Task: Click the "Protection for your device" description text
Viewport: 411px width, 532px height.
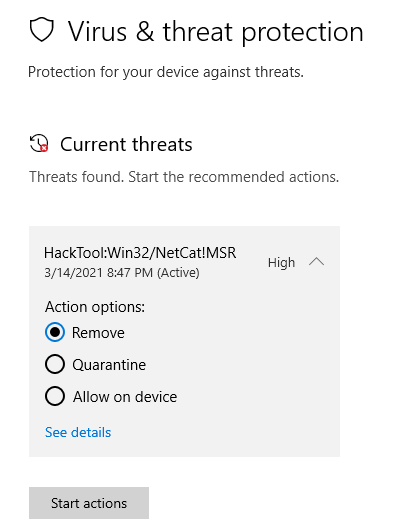Action: (166, 72)
